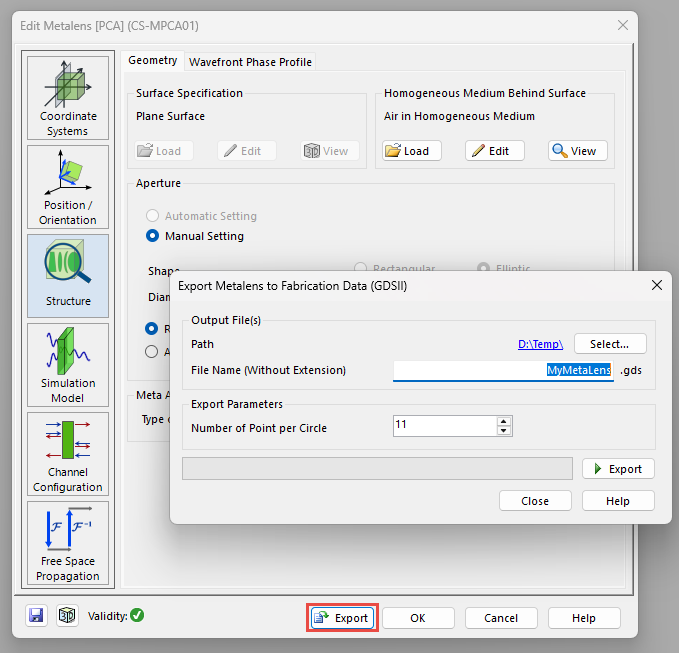This screenshot has width=679, height=653.
Task: Choose the Automatic Setting radio option
Action: point(153,216)
